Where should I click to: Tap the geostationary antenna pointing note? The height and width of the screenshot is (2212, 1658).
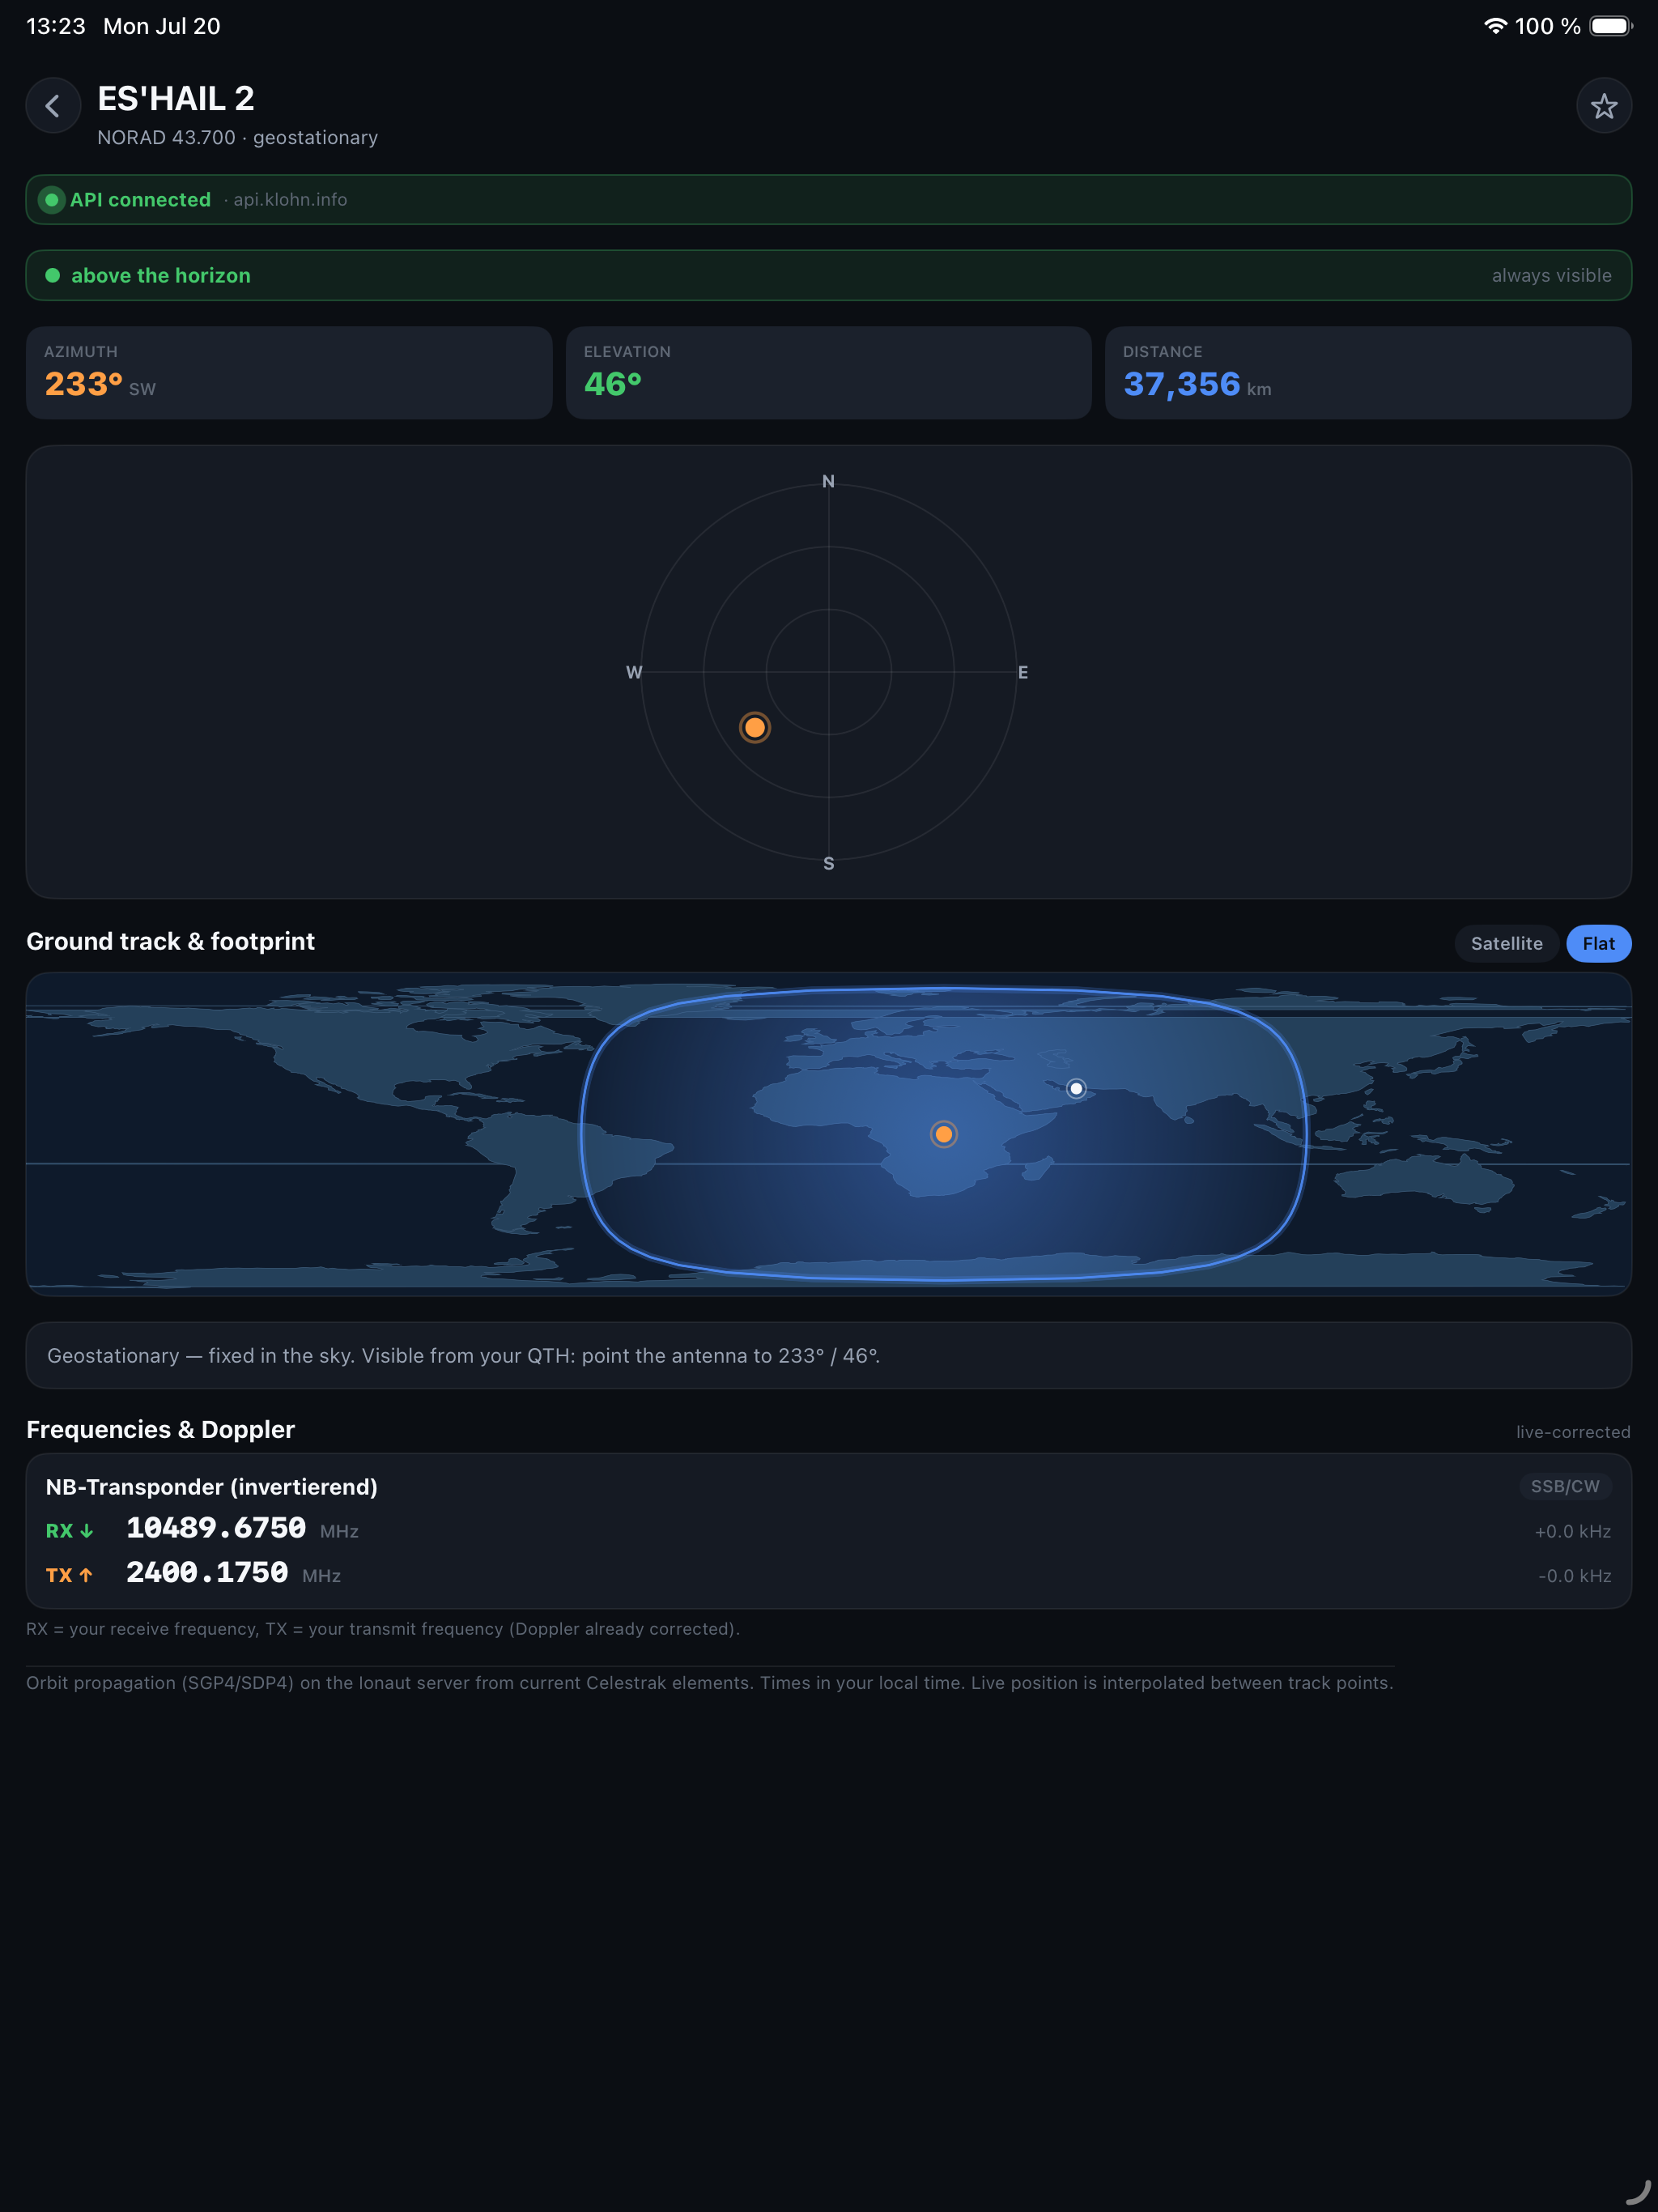[x=829, y=1355]
